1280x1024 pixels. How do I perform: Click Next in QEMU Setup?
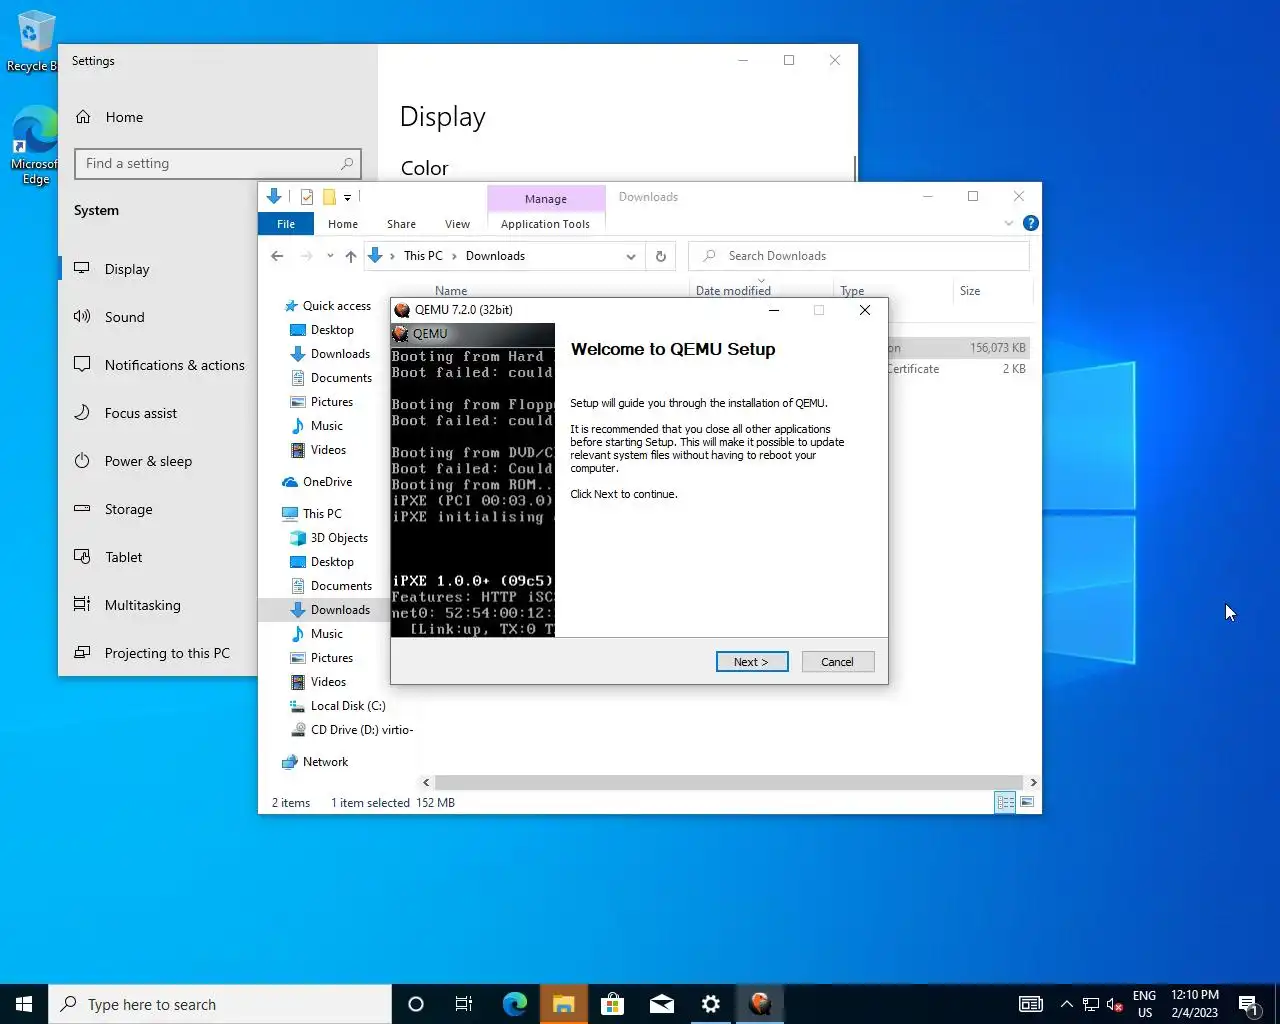(x=752, y=662)
